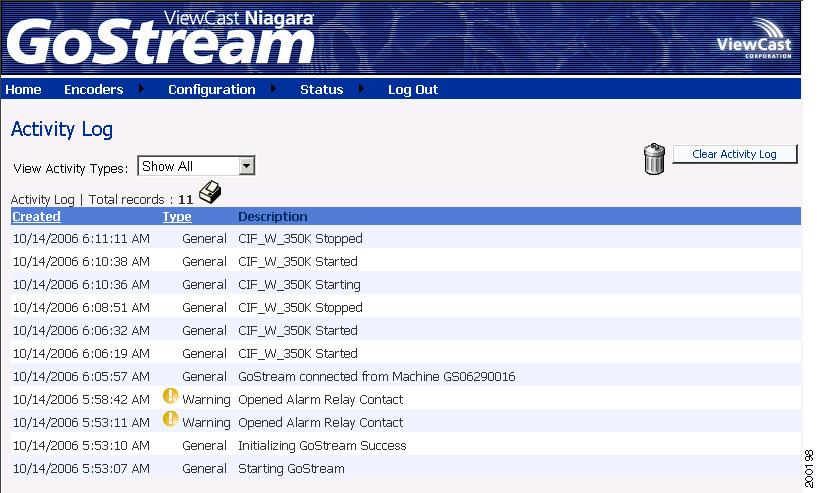Select the 6:10:38 AM timestamp

(x=81, y=262)
